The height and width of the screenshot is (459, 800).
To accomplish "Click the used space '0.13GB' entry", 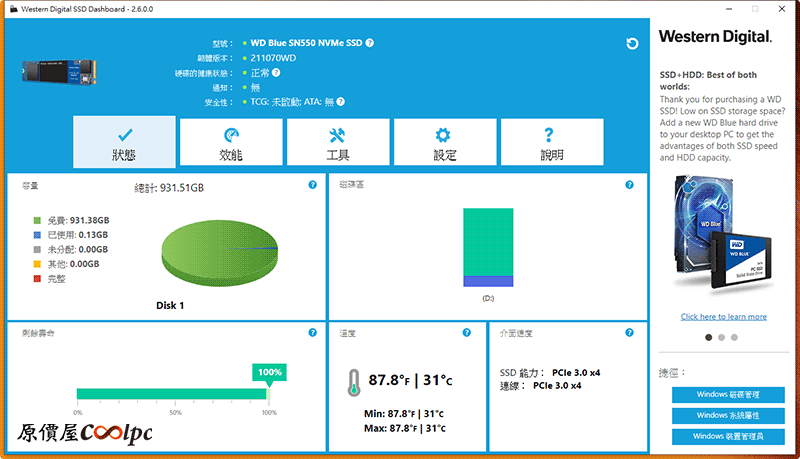I will coord(78,235).
